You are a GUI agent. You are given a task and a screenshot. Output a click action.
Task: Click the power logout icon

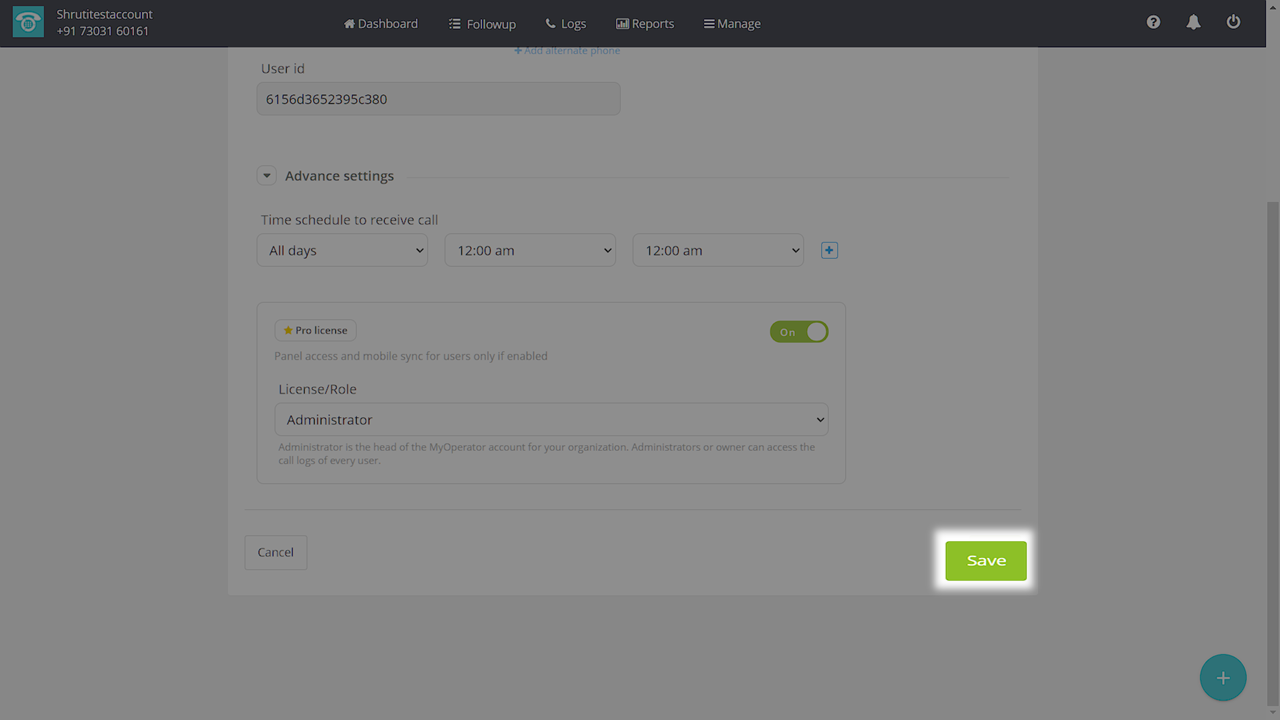pos(1233,22)
